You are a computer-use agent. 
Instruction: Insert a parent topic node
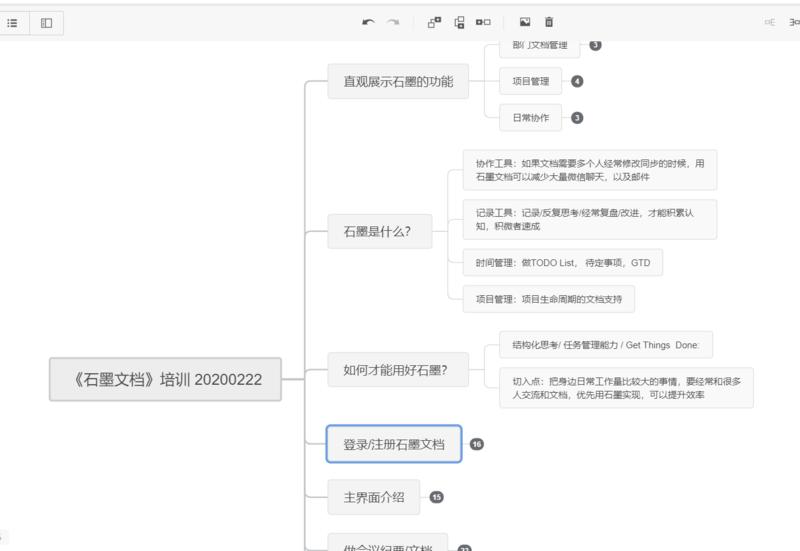(x=483, y=22)
